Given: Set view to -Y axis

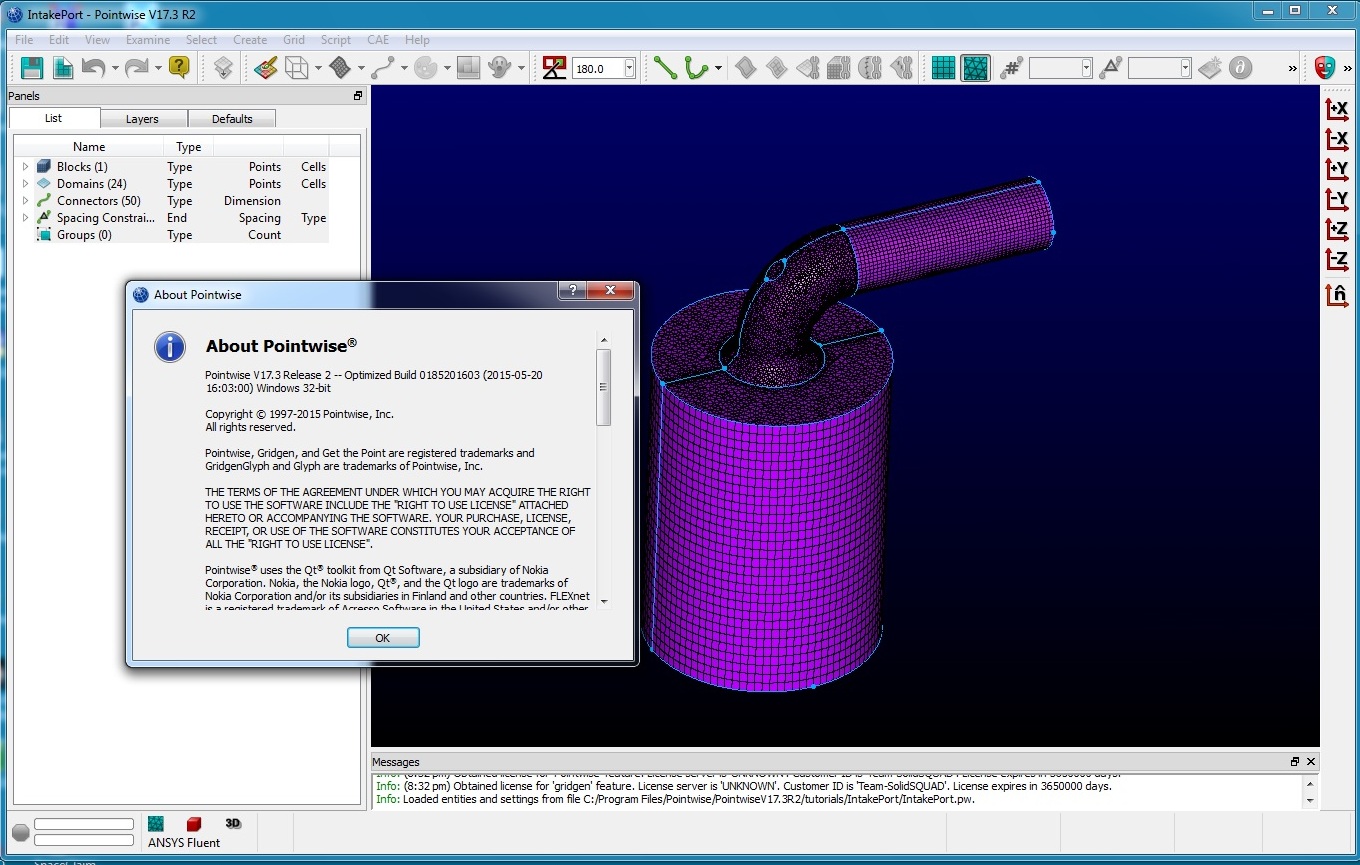Looking at the screenshot, I should [x=1337, y=198].
